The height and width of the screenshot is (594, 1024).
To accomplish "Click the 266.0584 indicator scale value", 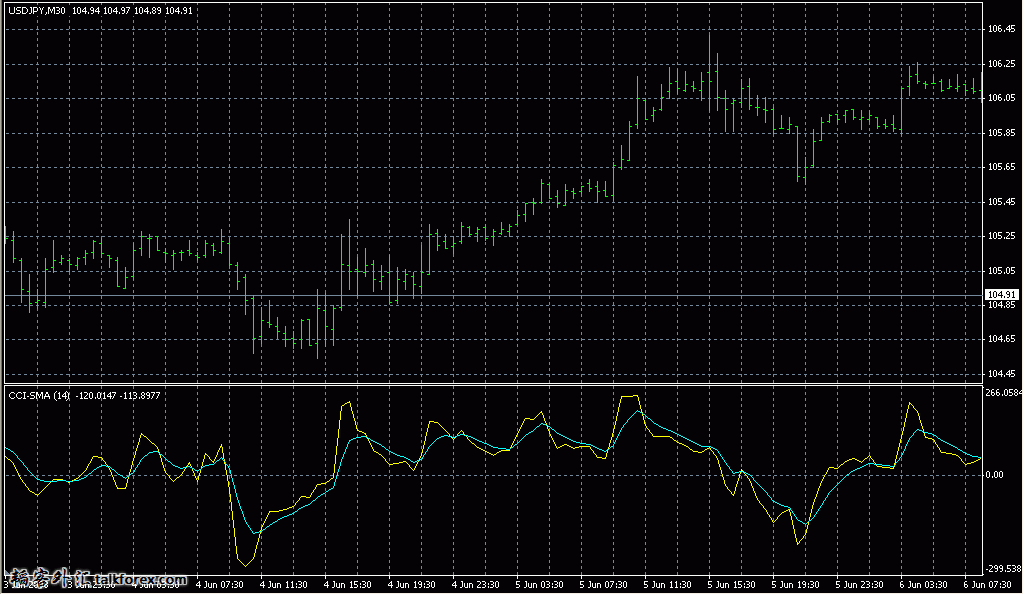I will 1004,393.
